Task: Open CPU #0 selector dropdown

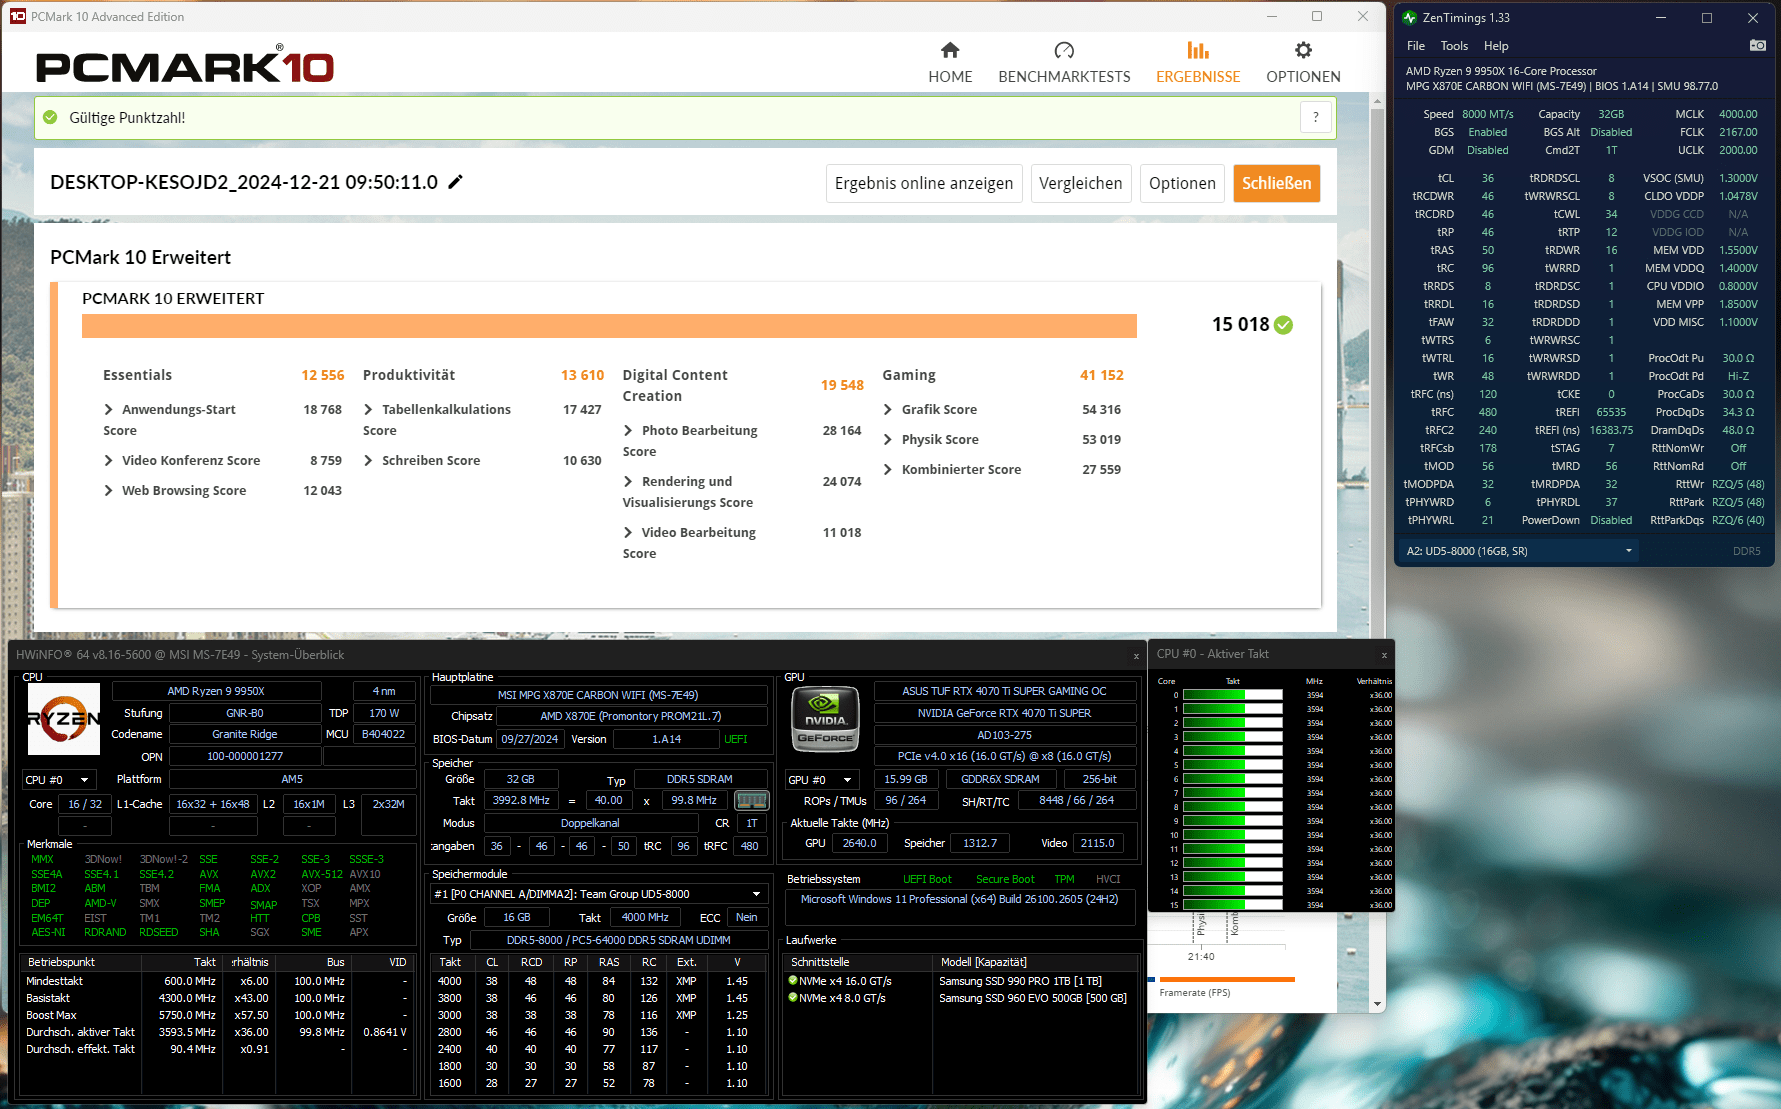Action: (60, 780)
